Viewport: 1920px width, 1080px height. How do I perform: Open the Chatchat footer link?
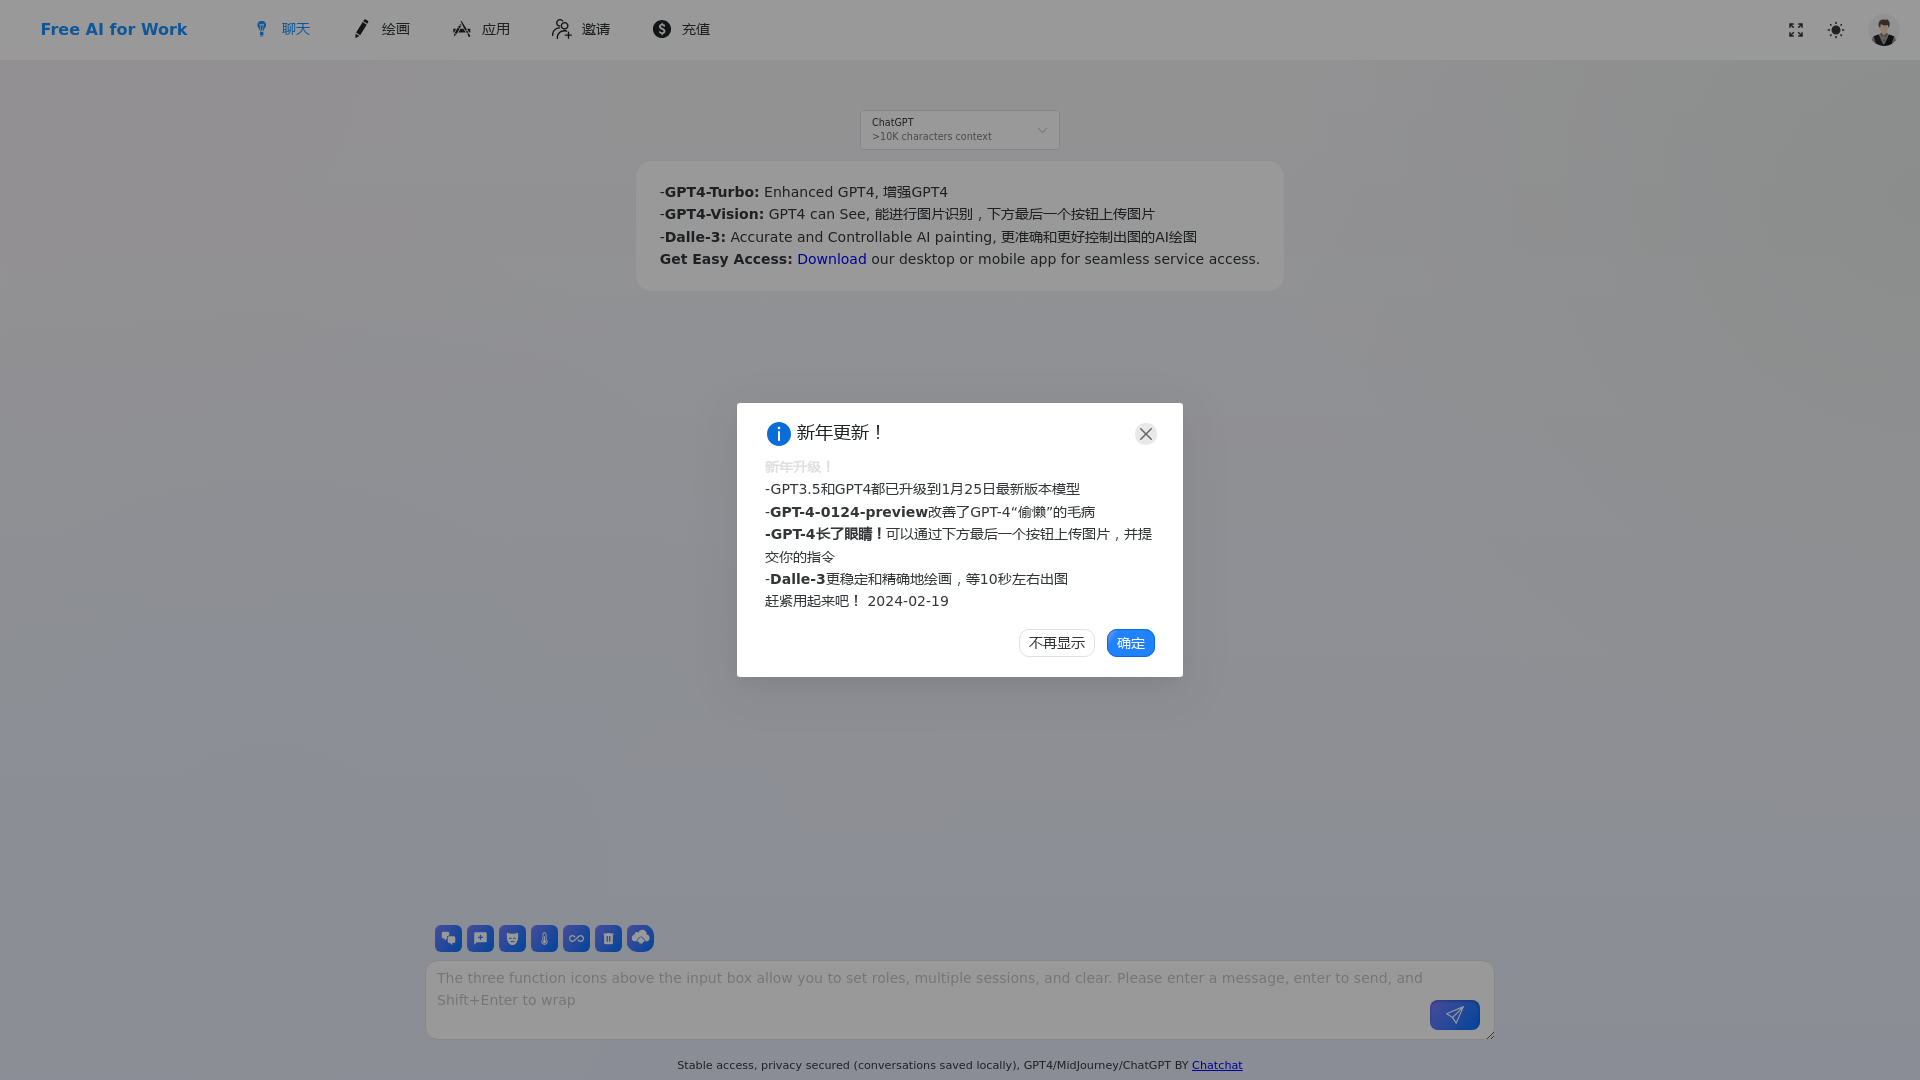tap(1217, 1065)
